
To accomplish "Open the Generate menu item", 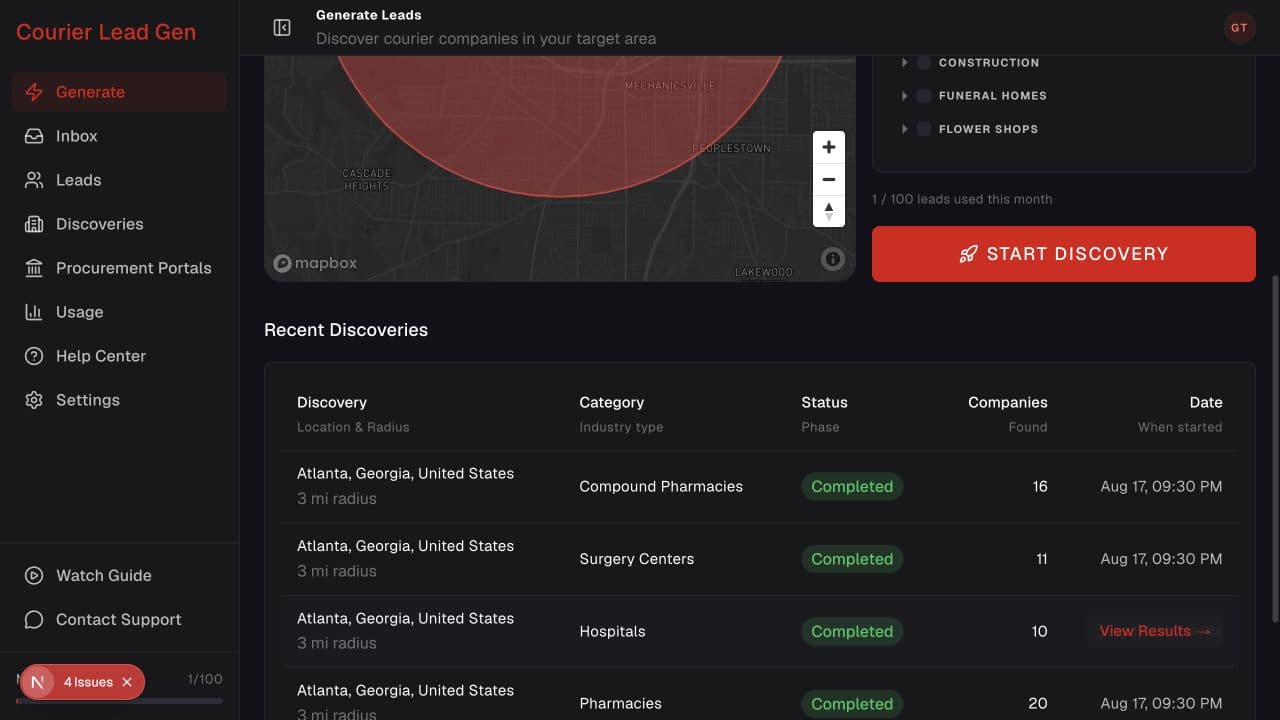I will pyautogui.click(x=120, y=92).
